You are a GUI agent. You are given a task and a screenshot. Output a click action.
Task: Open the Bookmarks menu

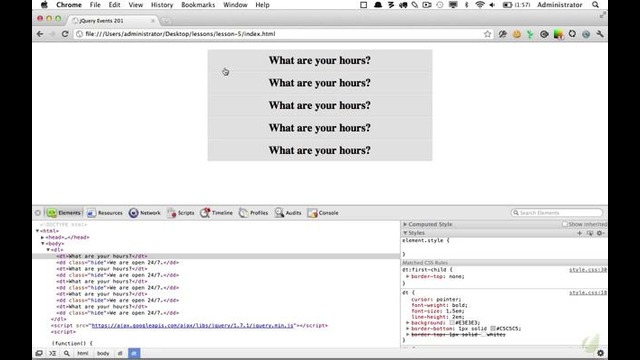pos(198,5)
